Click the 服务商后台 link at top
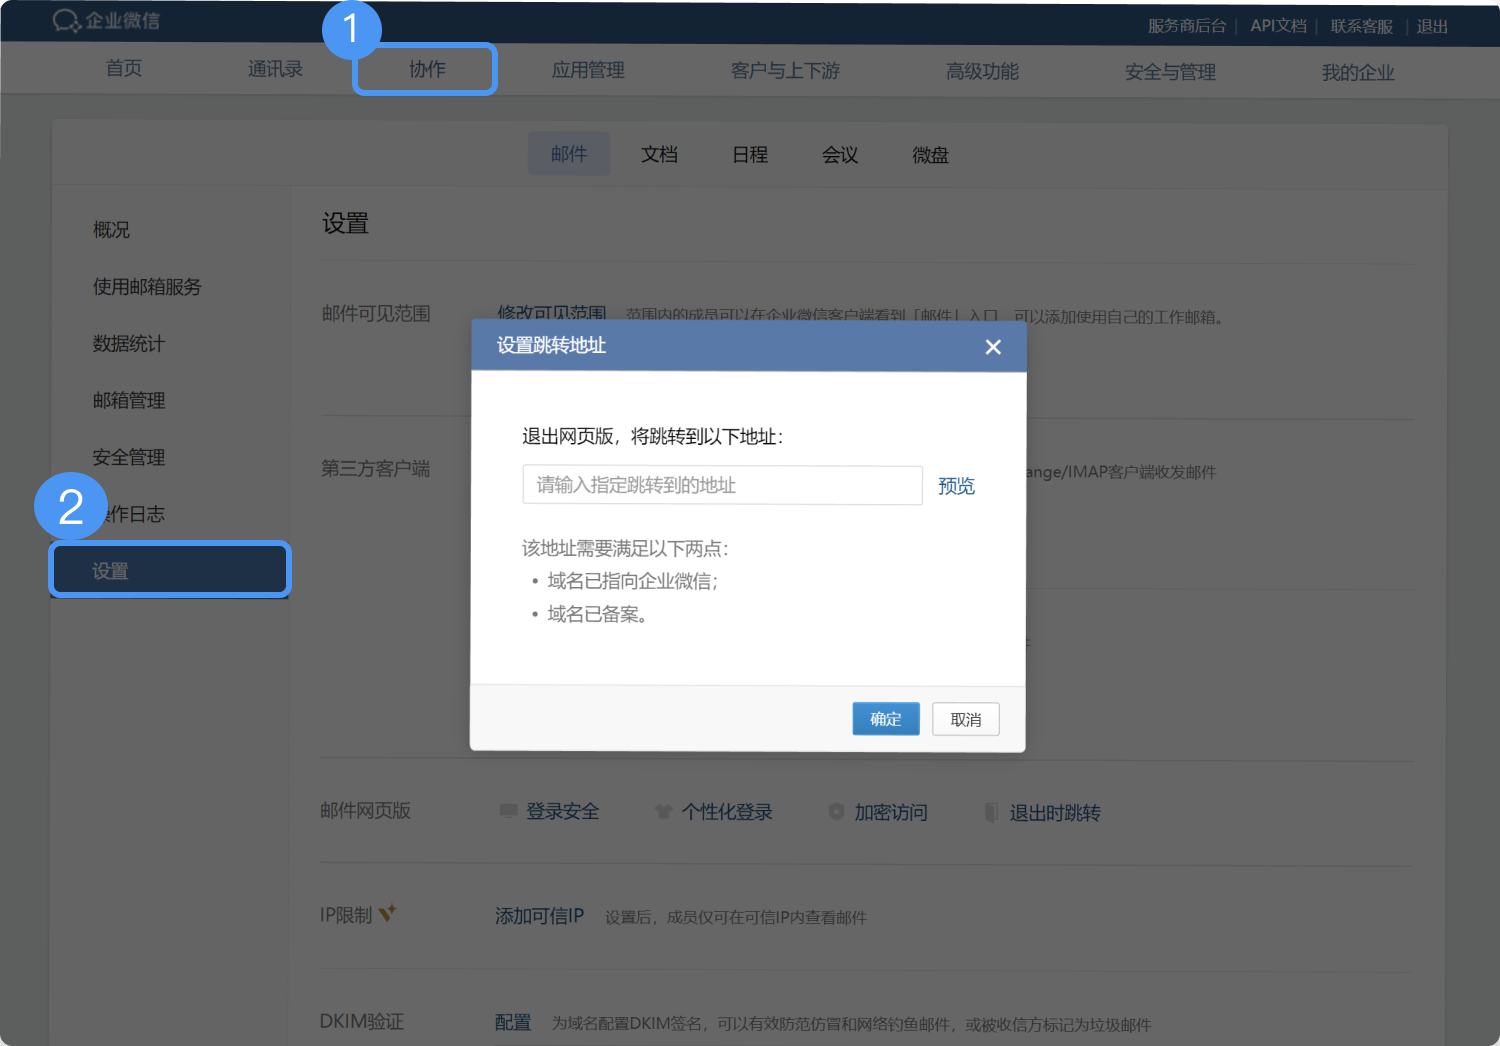The width and height of the screenshot is (1500, 1046). point(1187,26)
